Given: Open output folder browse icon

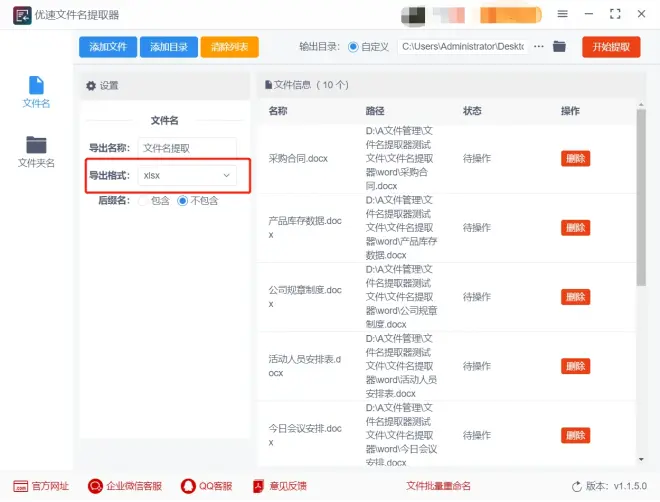Looking at the screenshot, I should click(560, 47).
